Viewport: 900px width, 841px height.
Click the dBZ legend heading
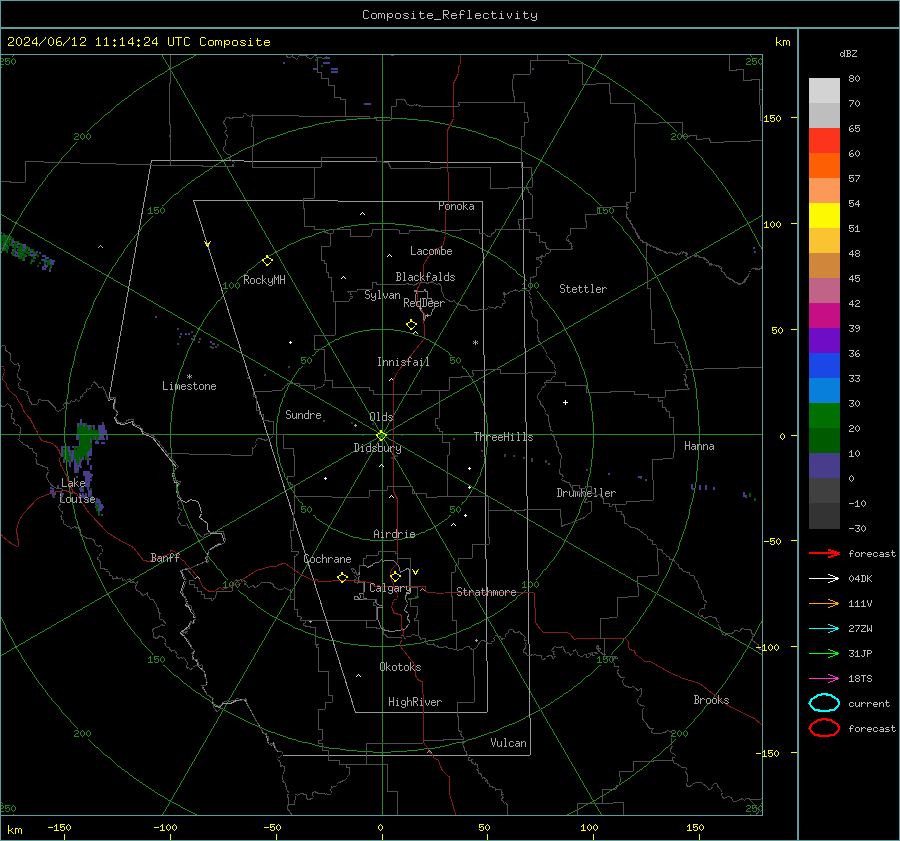point(848,53)
